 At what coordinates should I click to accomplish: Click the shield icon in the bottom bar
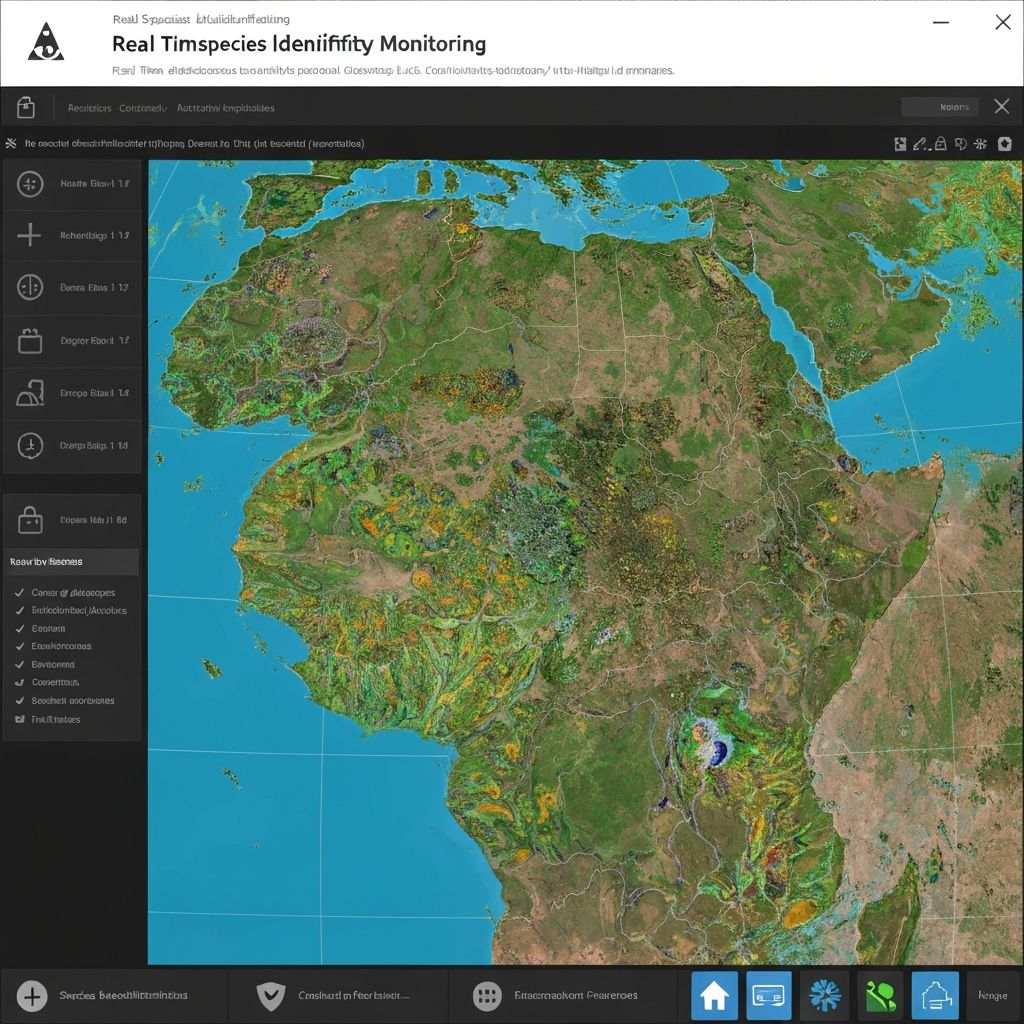pos(270,995)
